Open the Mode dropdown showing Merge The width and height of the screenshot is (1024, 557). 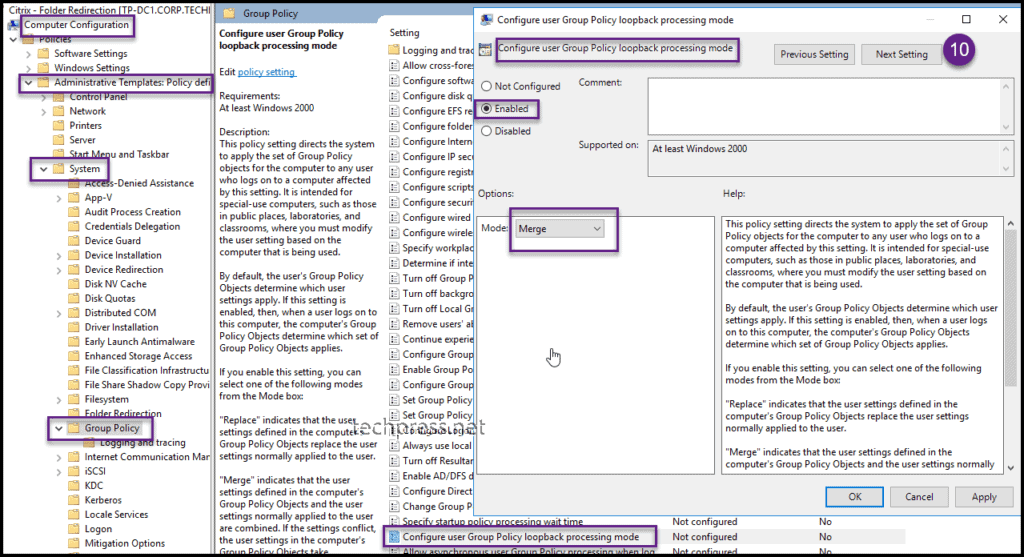[559, 229]
